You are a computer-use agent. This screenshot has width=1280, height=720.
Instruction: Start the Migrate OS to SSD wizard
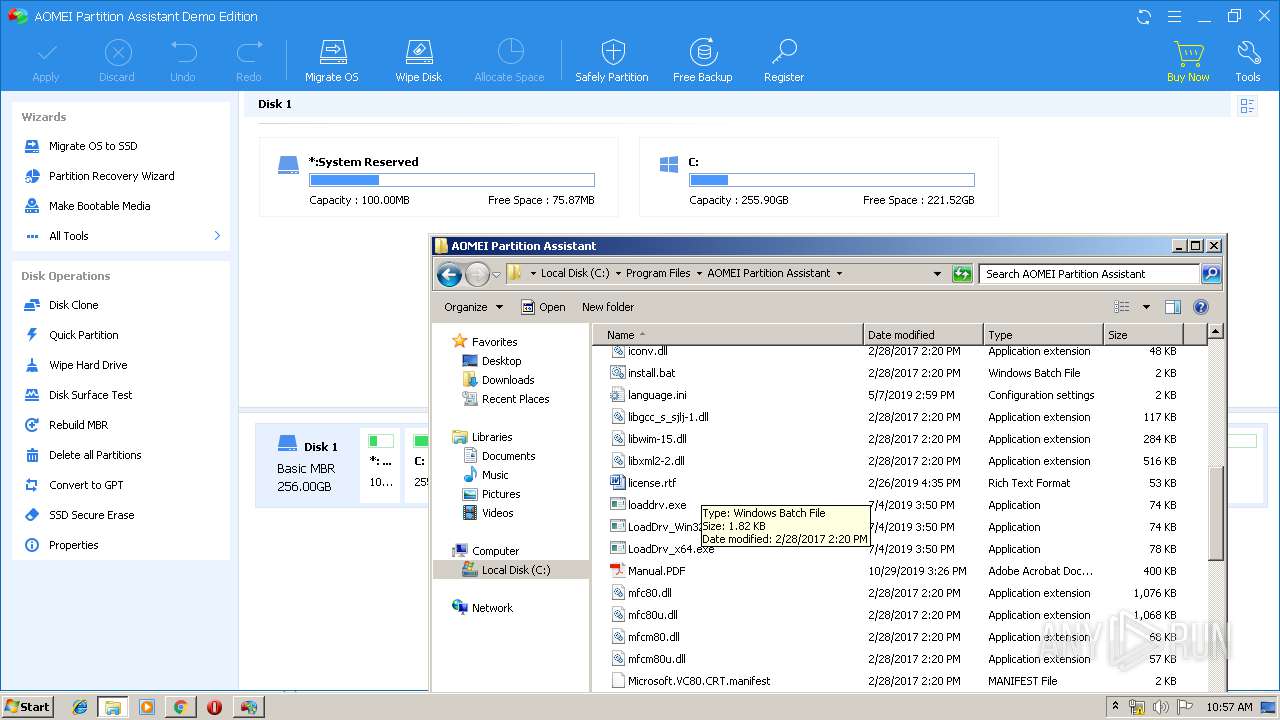[x=93, y=146]
